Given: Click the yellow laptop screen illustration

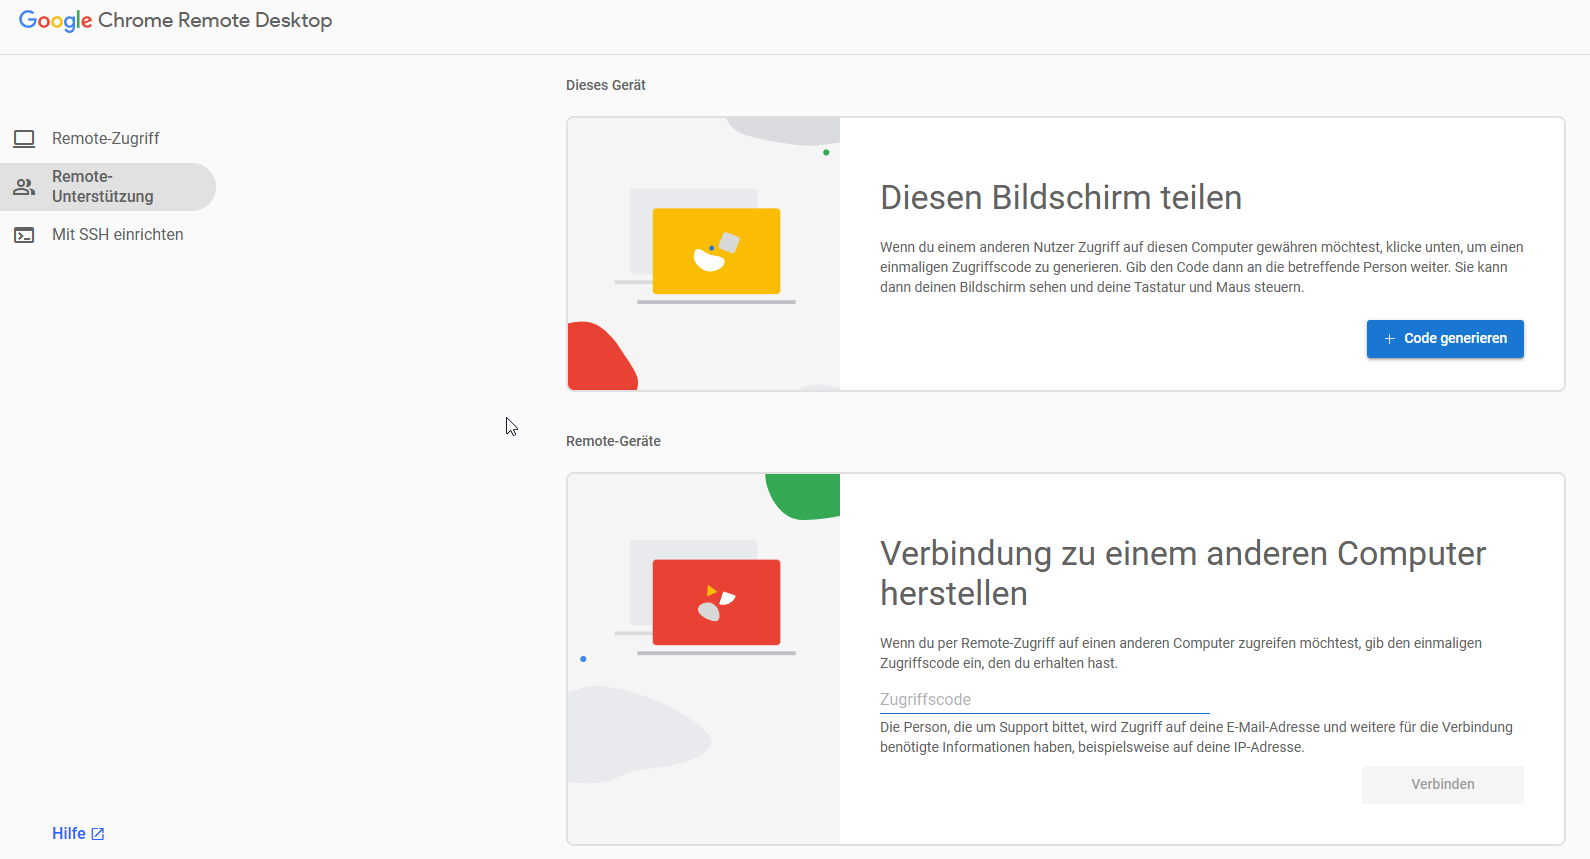Looking at the screenshot, I should pos(716,251).
